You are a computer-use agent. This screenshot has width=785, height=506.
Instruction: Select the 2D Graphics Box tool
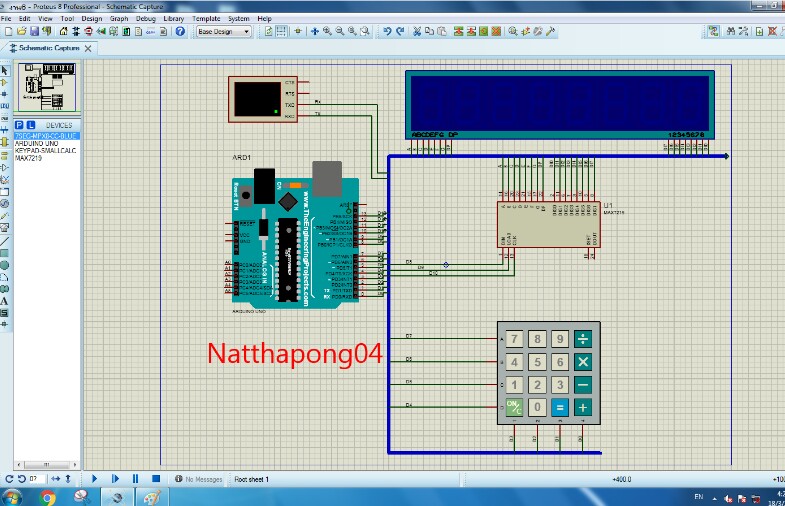coord(5,253)
